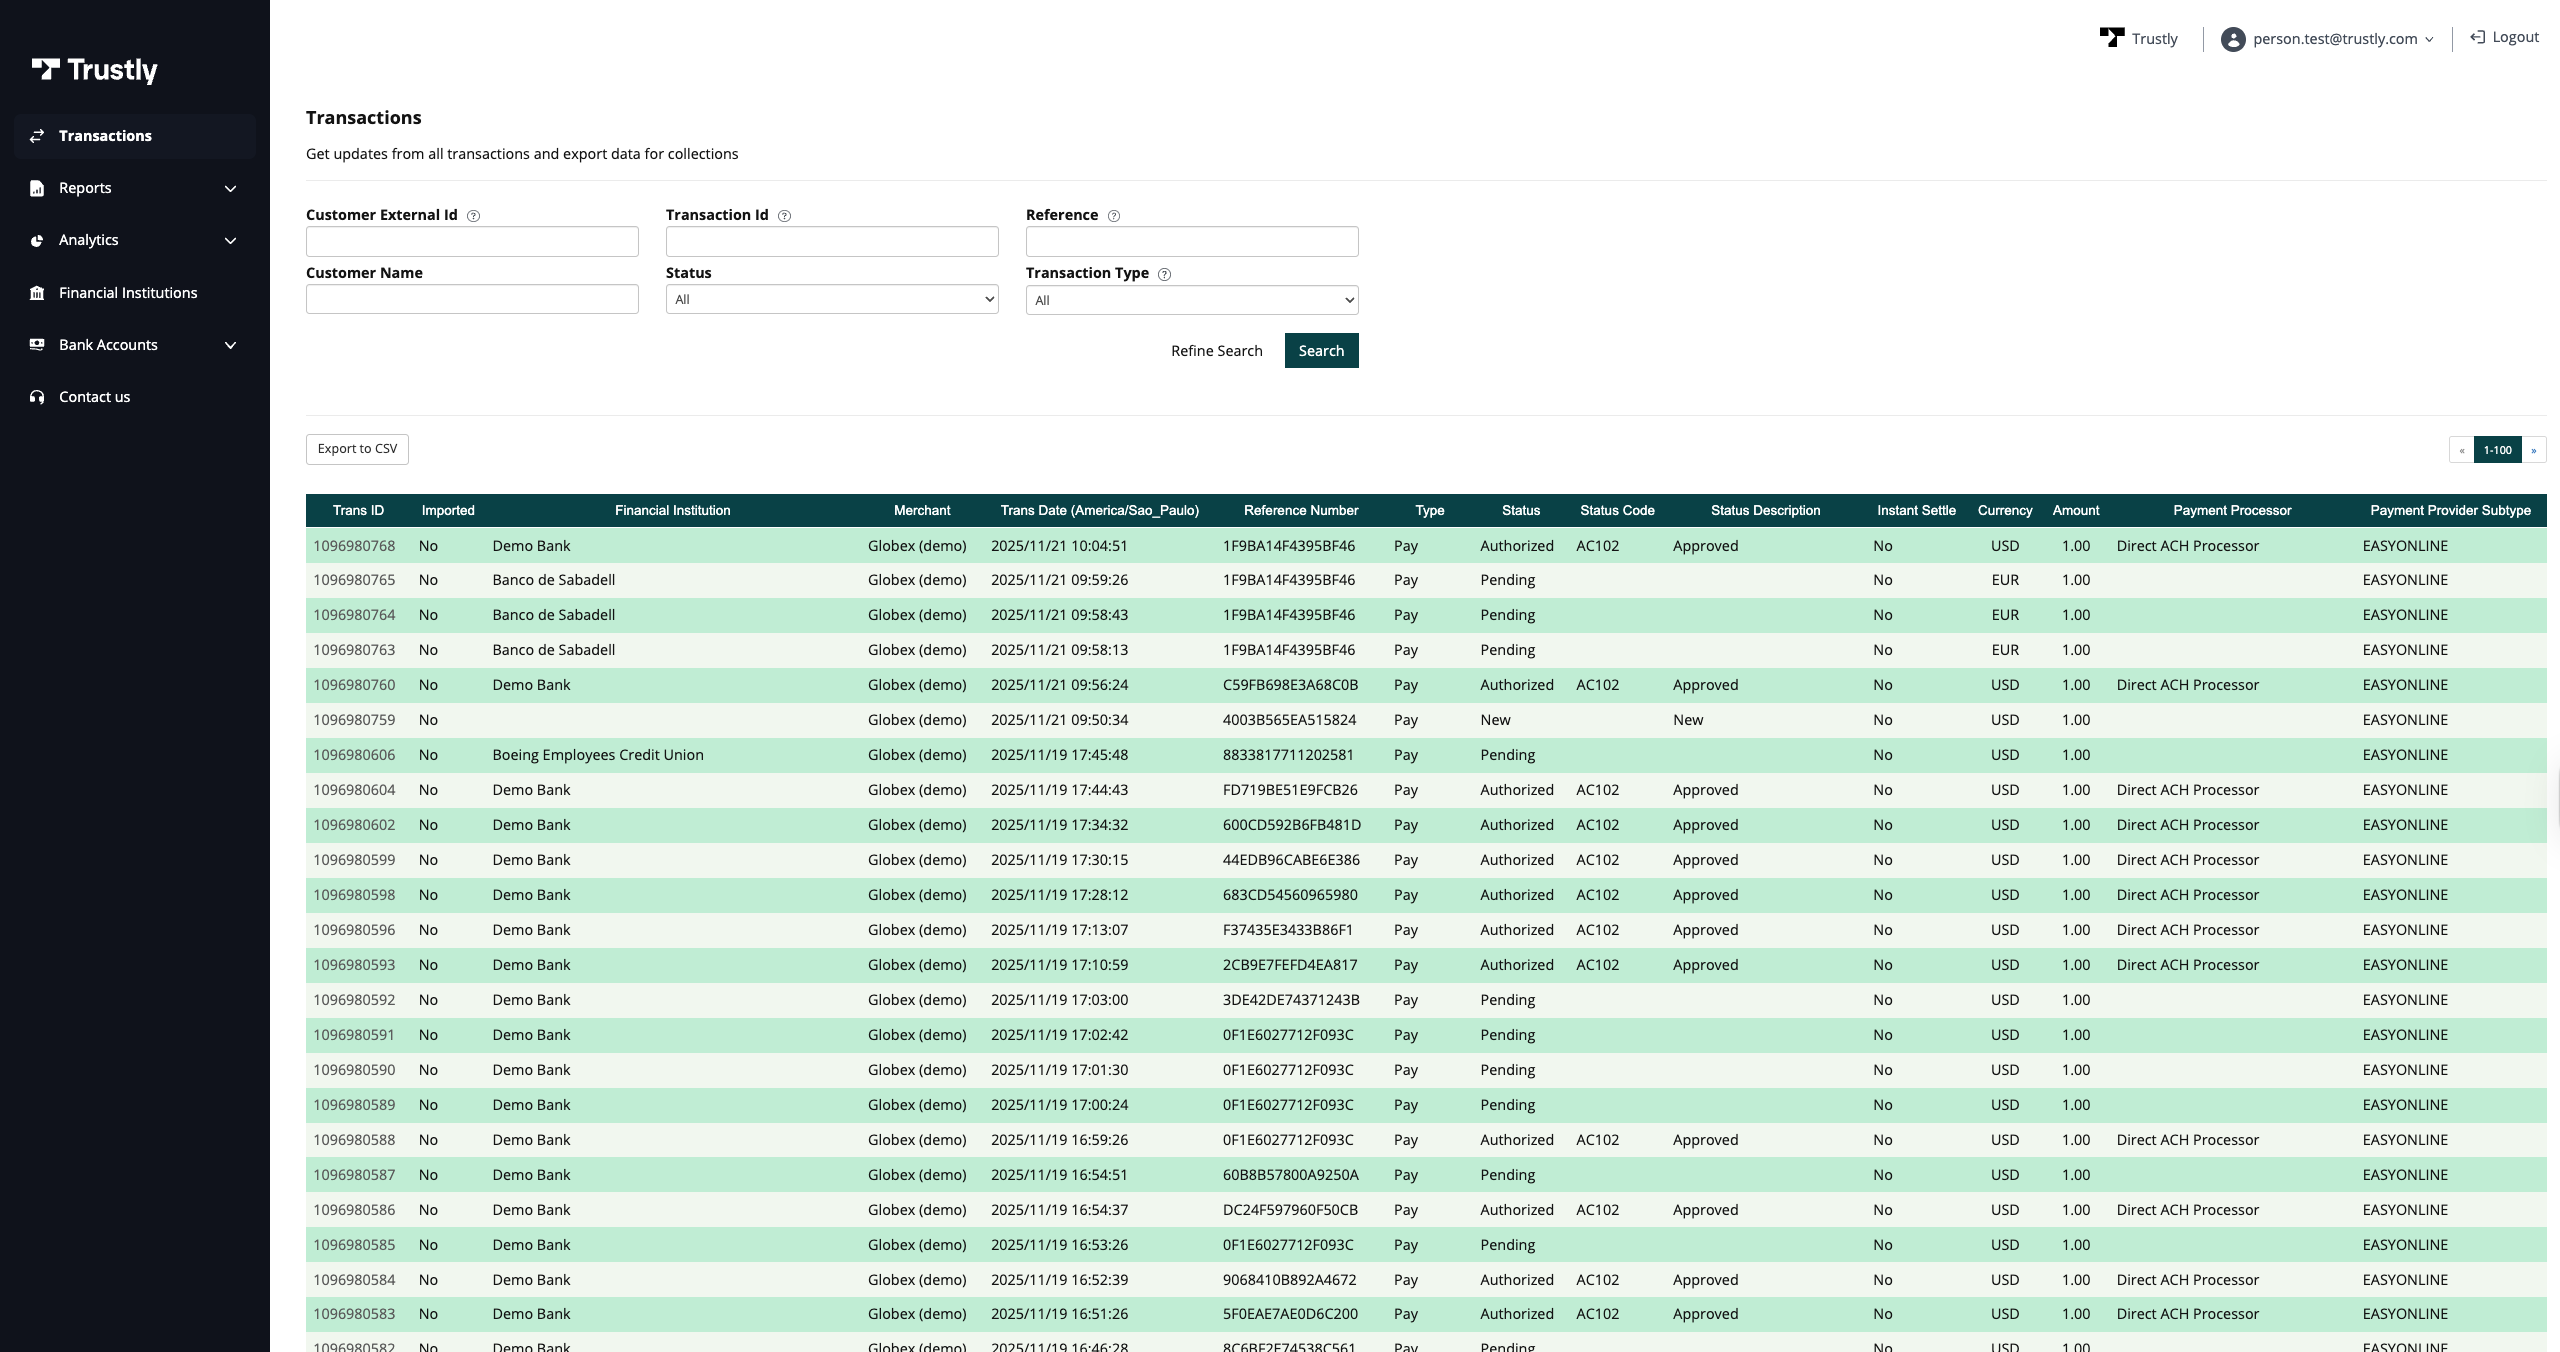Image resolution: width=2560 pixels, height=1352 pixels.
Task: Open the Transaction Type dropdown
Action: (x=1192, y=300)
